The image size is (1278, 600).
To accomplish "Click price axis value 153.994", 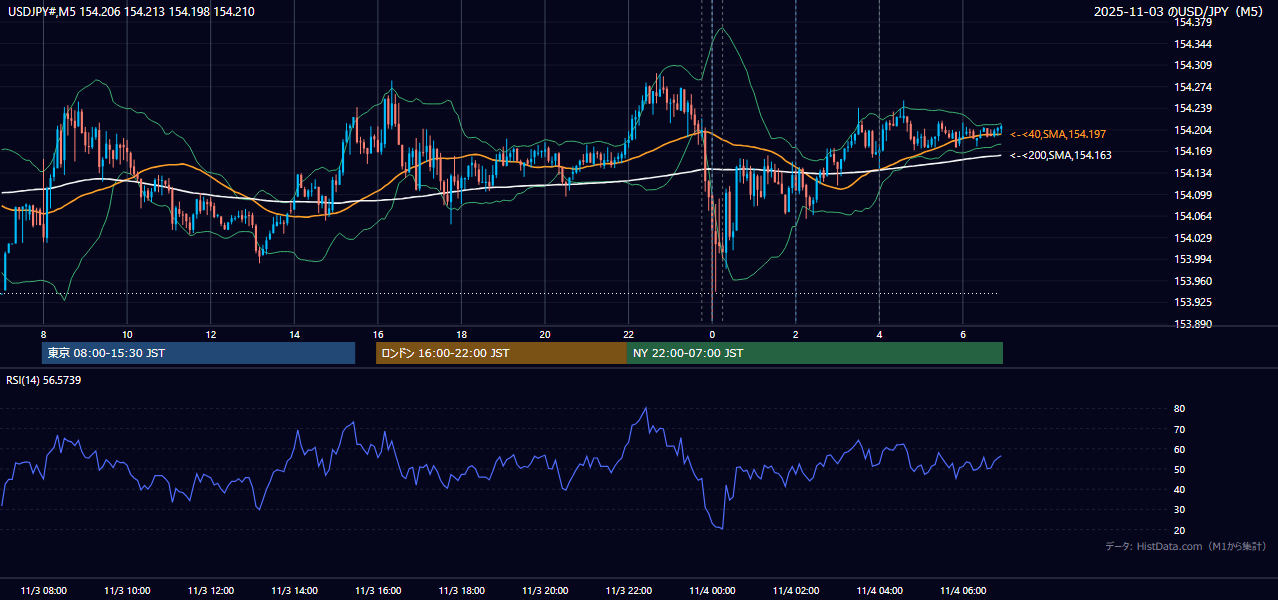I will (x=1193, y=259).
